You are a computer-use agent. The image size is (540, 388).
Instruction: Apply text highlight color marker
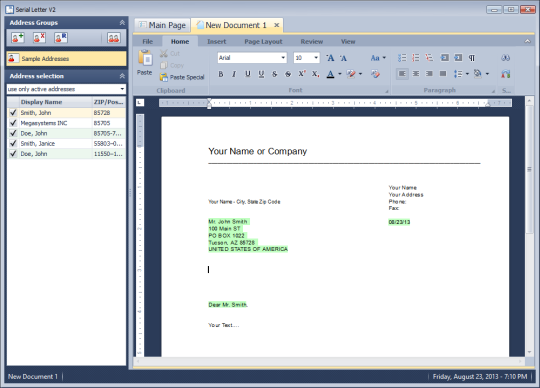351,74
